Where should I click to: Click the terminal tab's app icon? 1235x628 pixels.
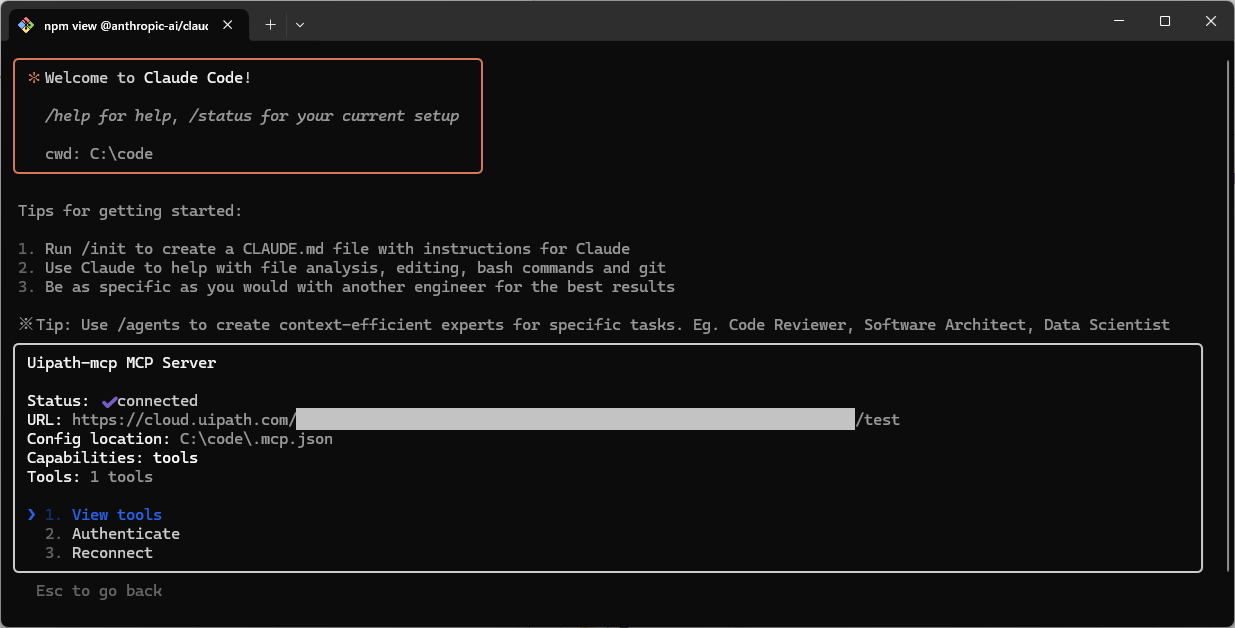tap(26, 25)
